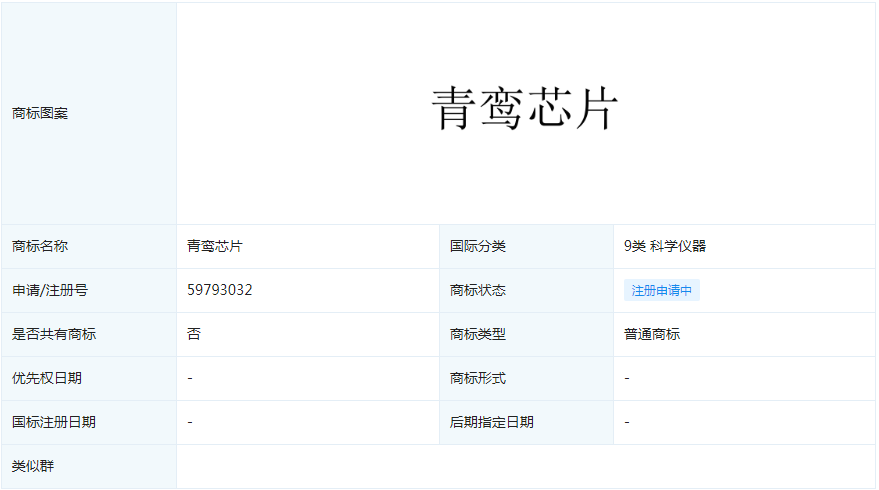Image resolution: width=879 pixels, height=490 pixels.
Task: Select the 否 value for shared trademark
Action: click(194, 334)
